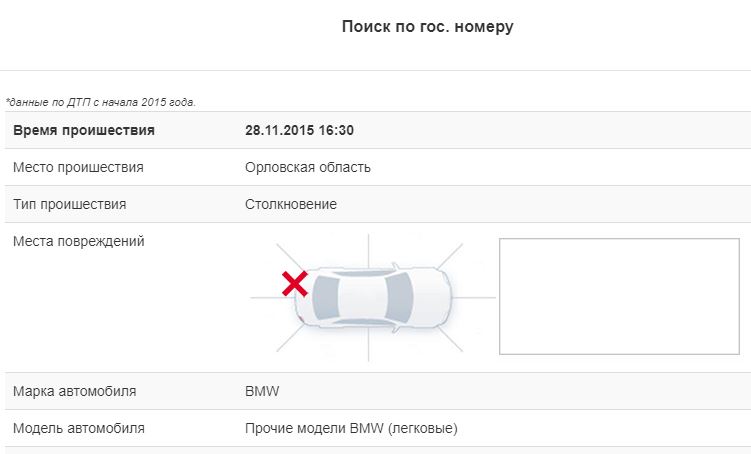The image size is (751, 454).
Task: Click the "Орловская область" value
Action: pos(308,167)
